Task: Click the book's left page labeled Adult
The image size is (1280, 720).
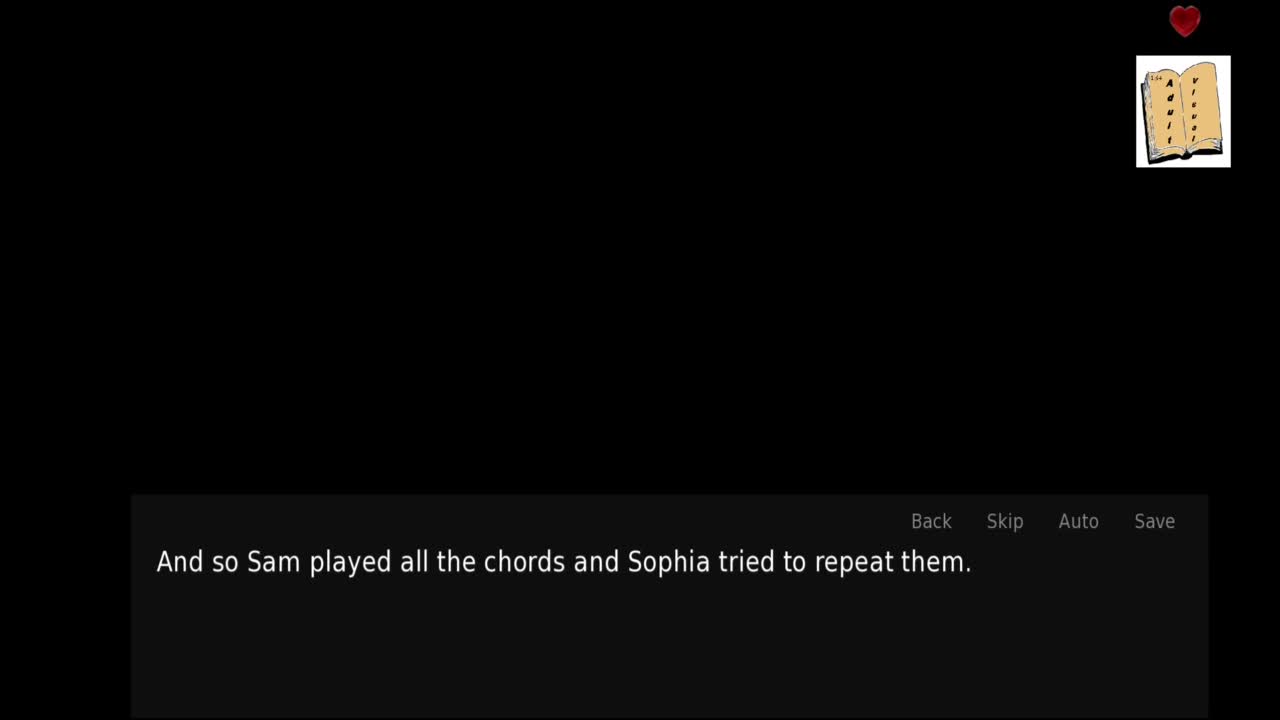Action: point(1166,111)
